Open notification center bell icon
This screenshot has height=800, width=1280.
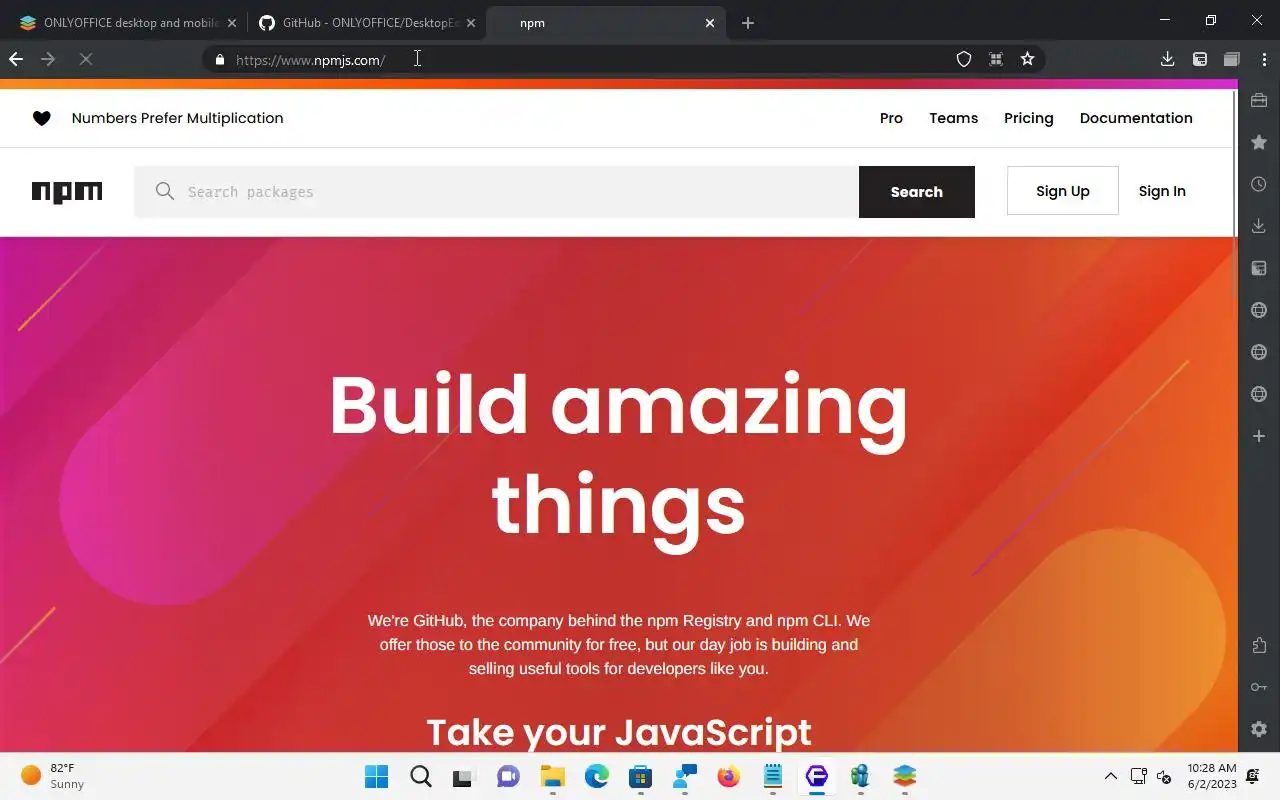pyautogui.click(x=1254, y=776)
